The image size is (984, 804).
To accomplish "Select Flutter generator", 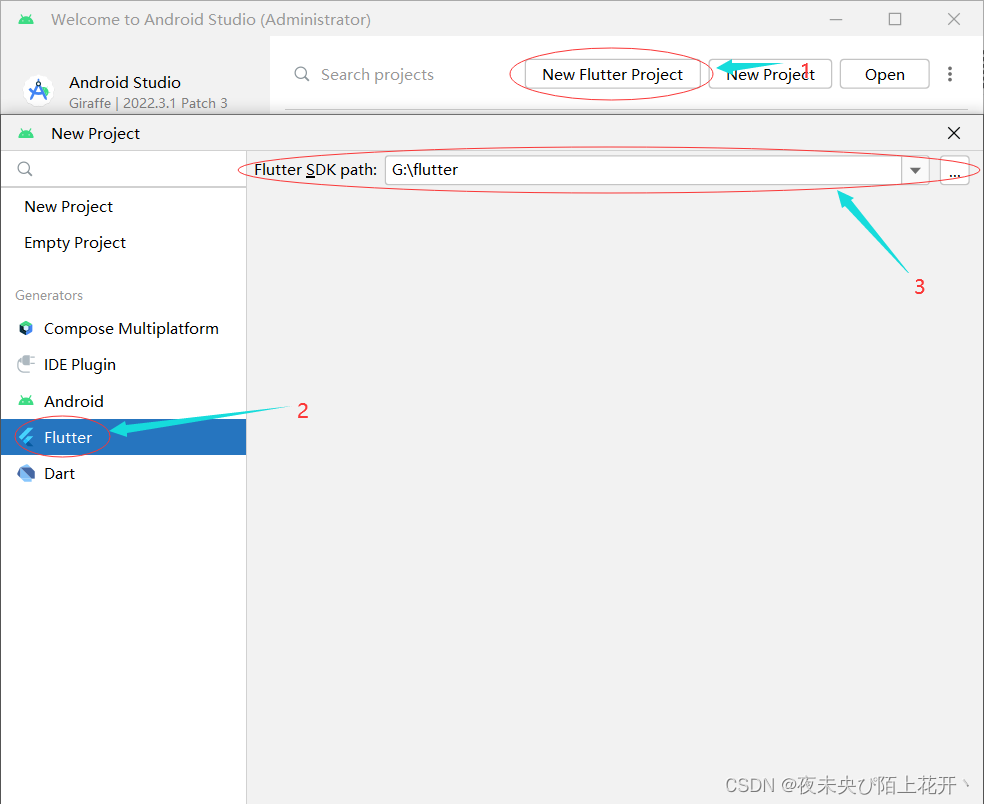I will coord(124,437).
